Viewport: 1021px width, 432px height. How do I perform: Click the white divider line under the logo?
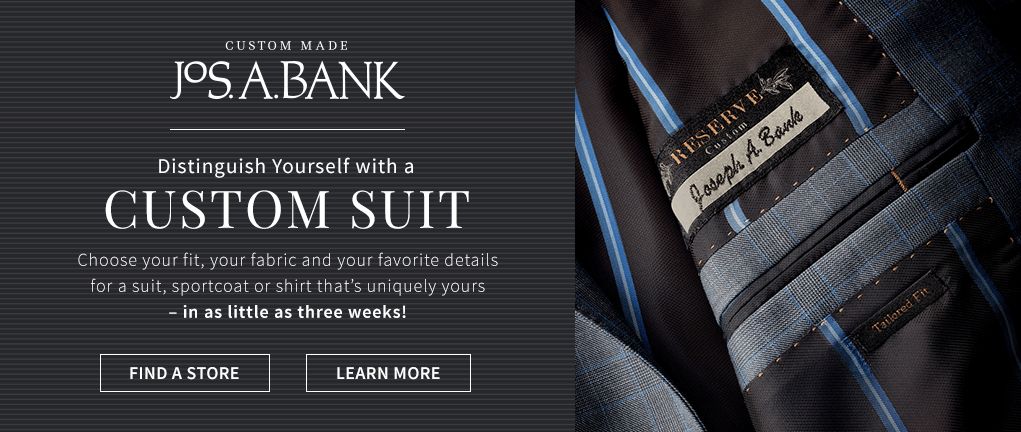[287, 129]
